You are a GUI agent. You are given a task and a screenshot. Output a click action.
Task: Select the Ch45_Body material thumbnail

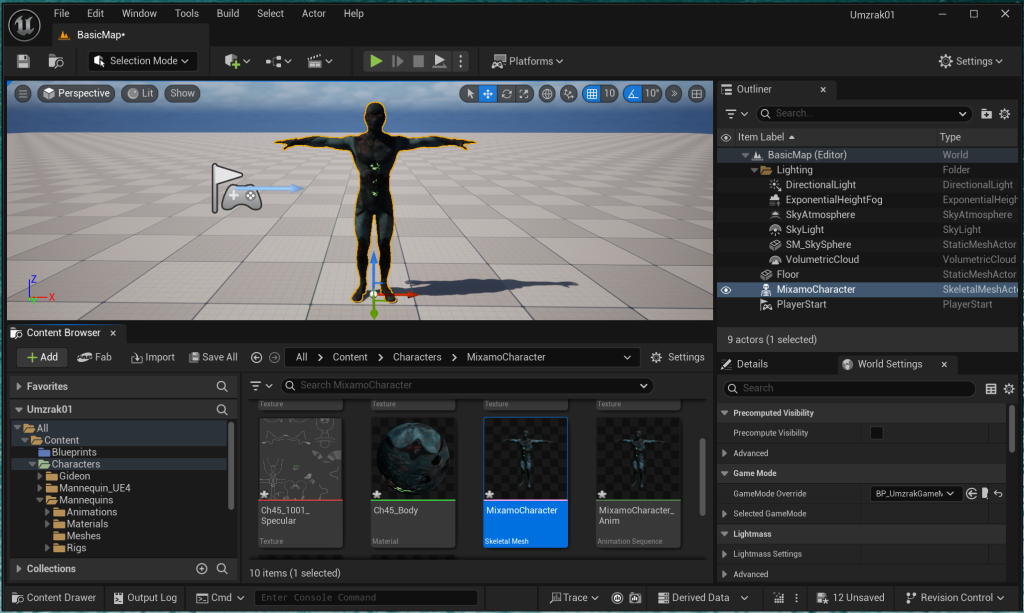tap(413, 482)
